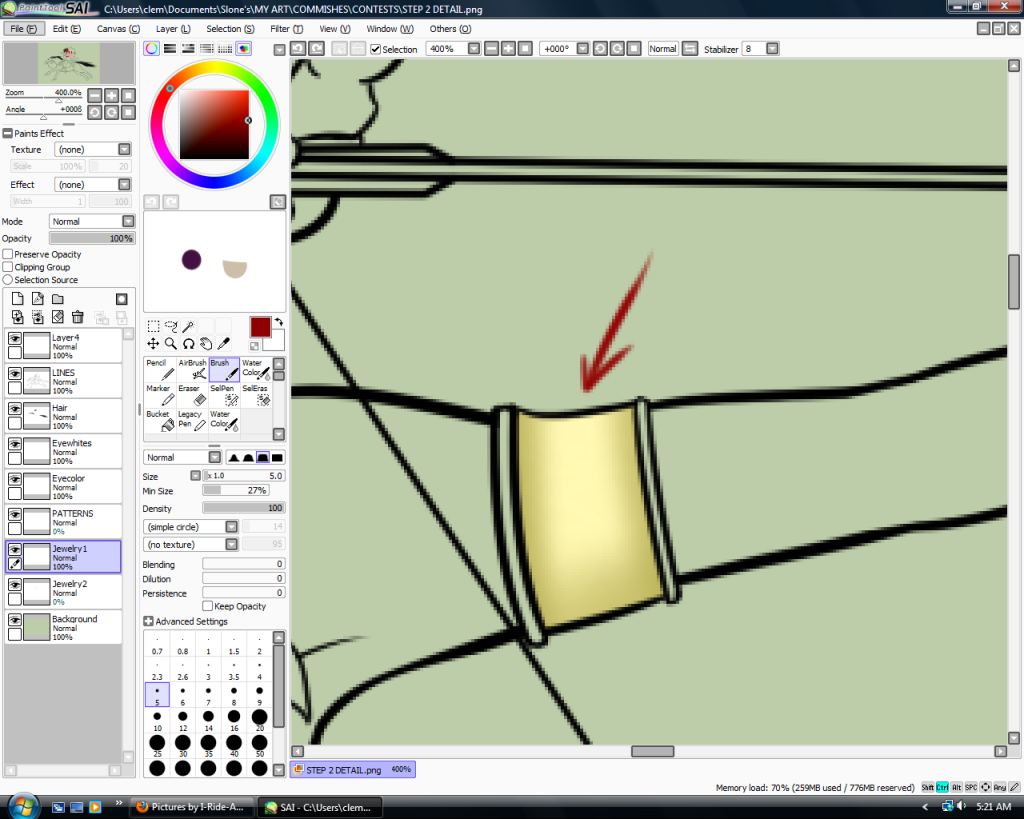Click the dark red foreground color swatch

pos(260,327)
